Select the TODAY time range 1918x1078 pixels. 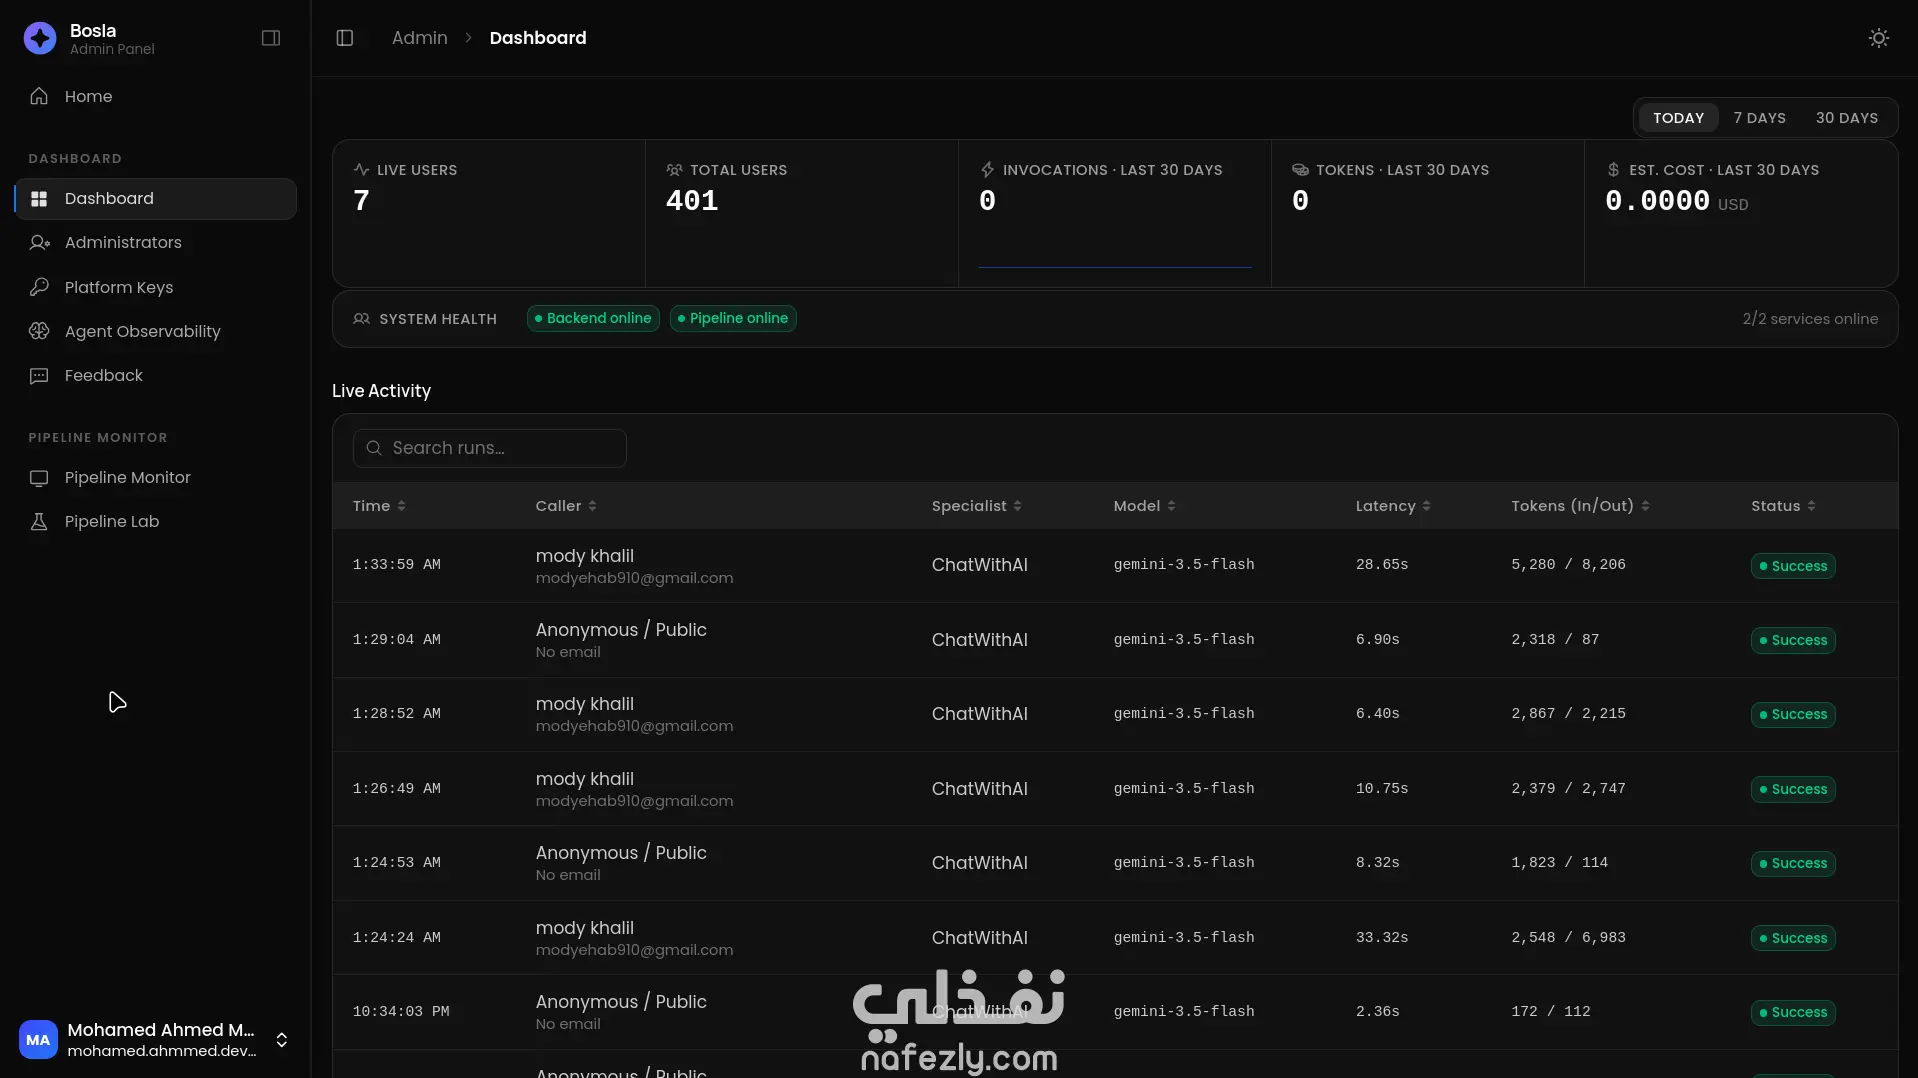pyautogui.click(x=1678, y=118)
